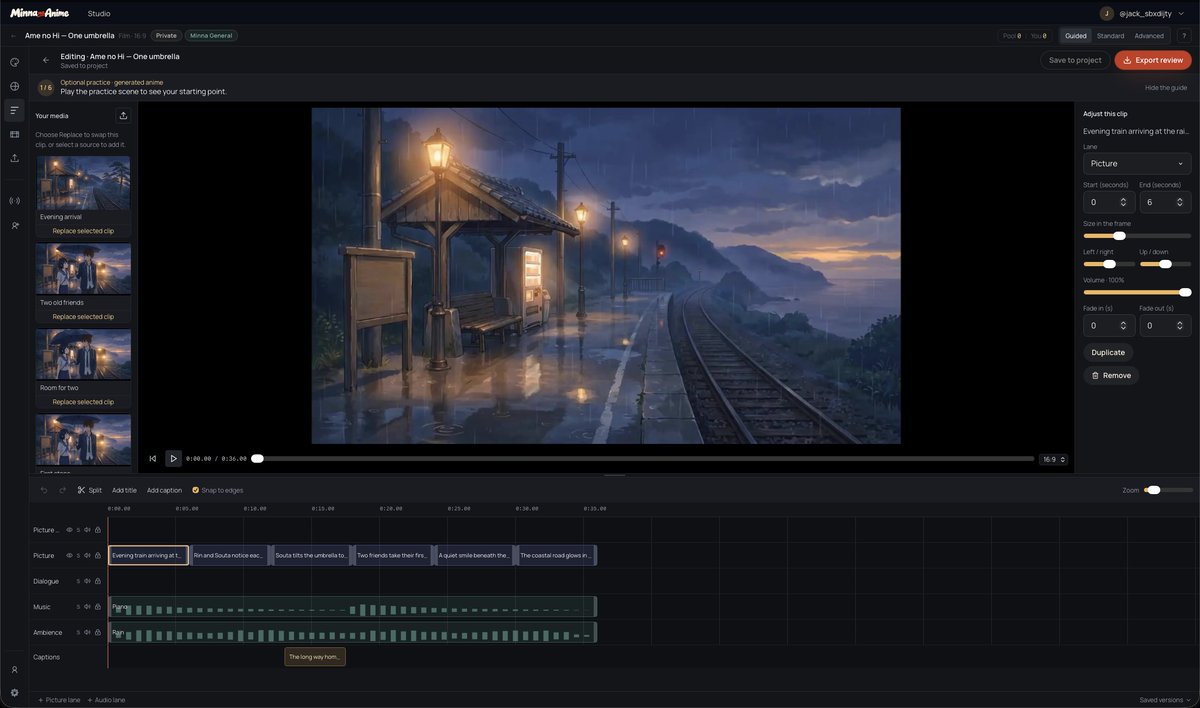The height and width of the screenshot is (708, 1200).
Task: Click the redo arrow in timeline toolbar
Action: (x=62, y=490)
